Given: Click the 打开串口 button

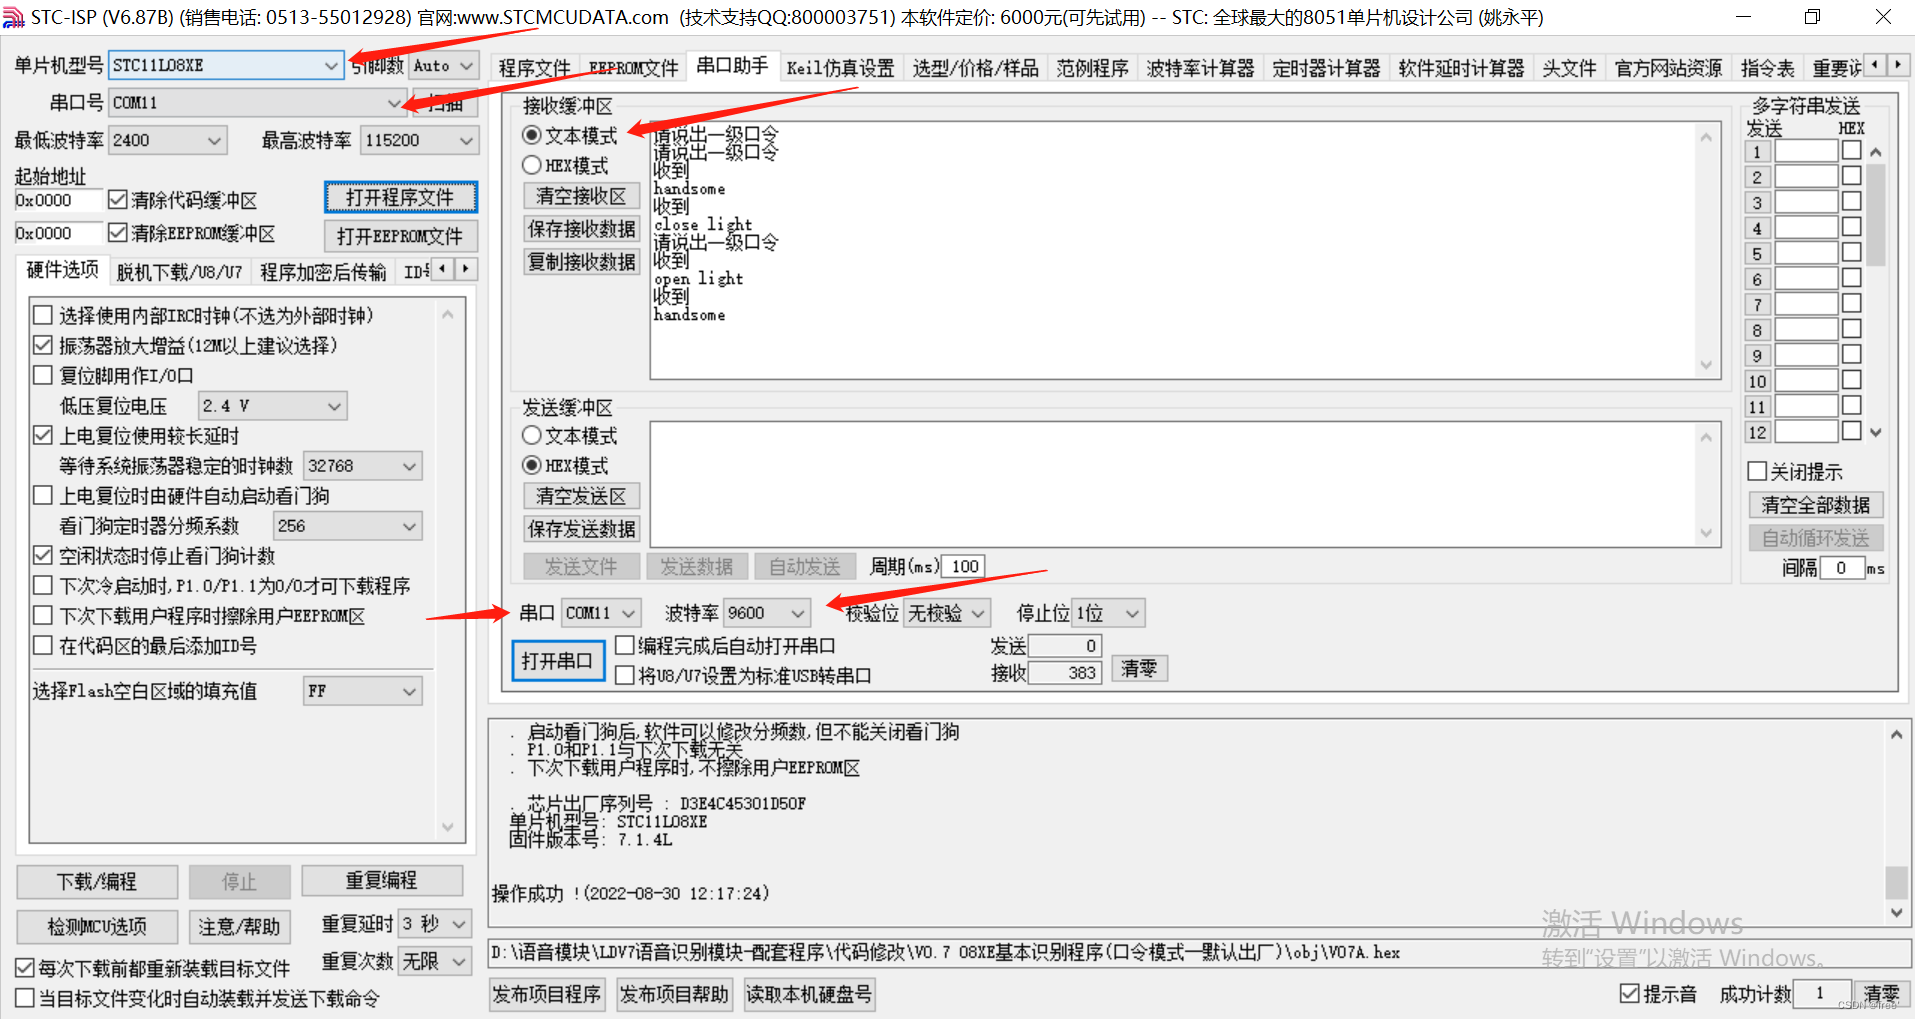Looking at the screenshot, I should [x=557, y=660].
